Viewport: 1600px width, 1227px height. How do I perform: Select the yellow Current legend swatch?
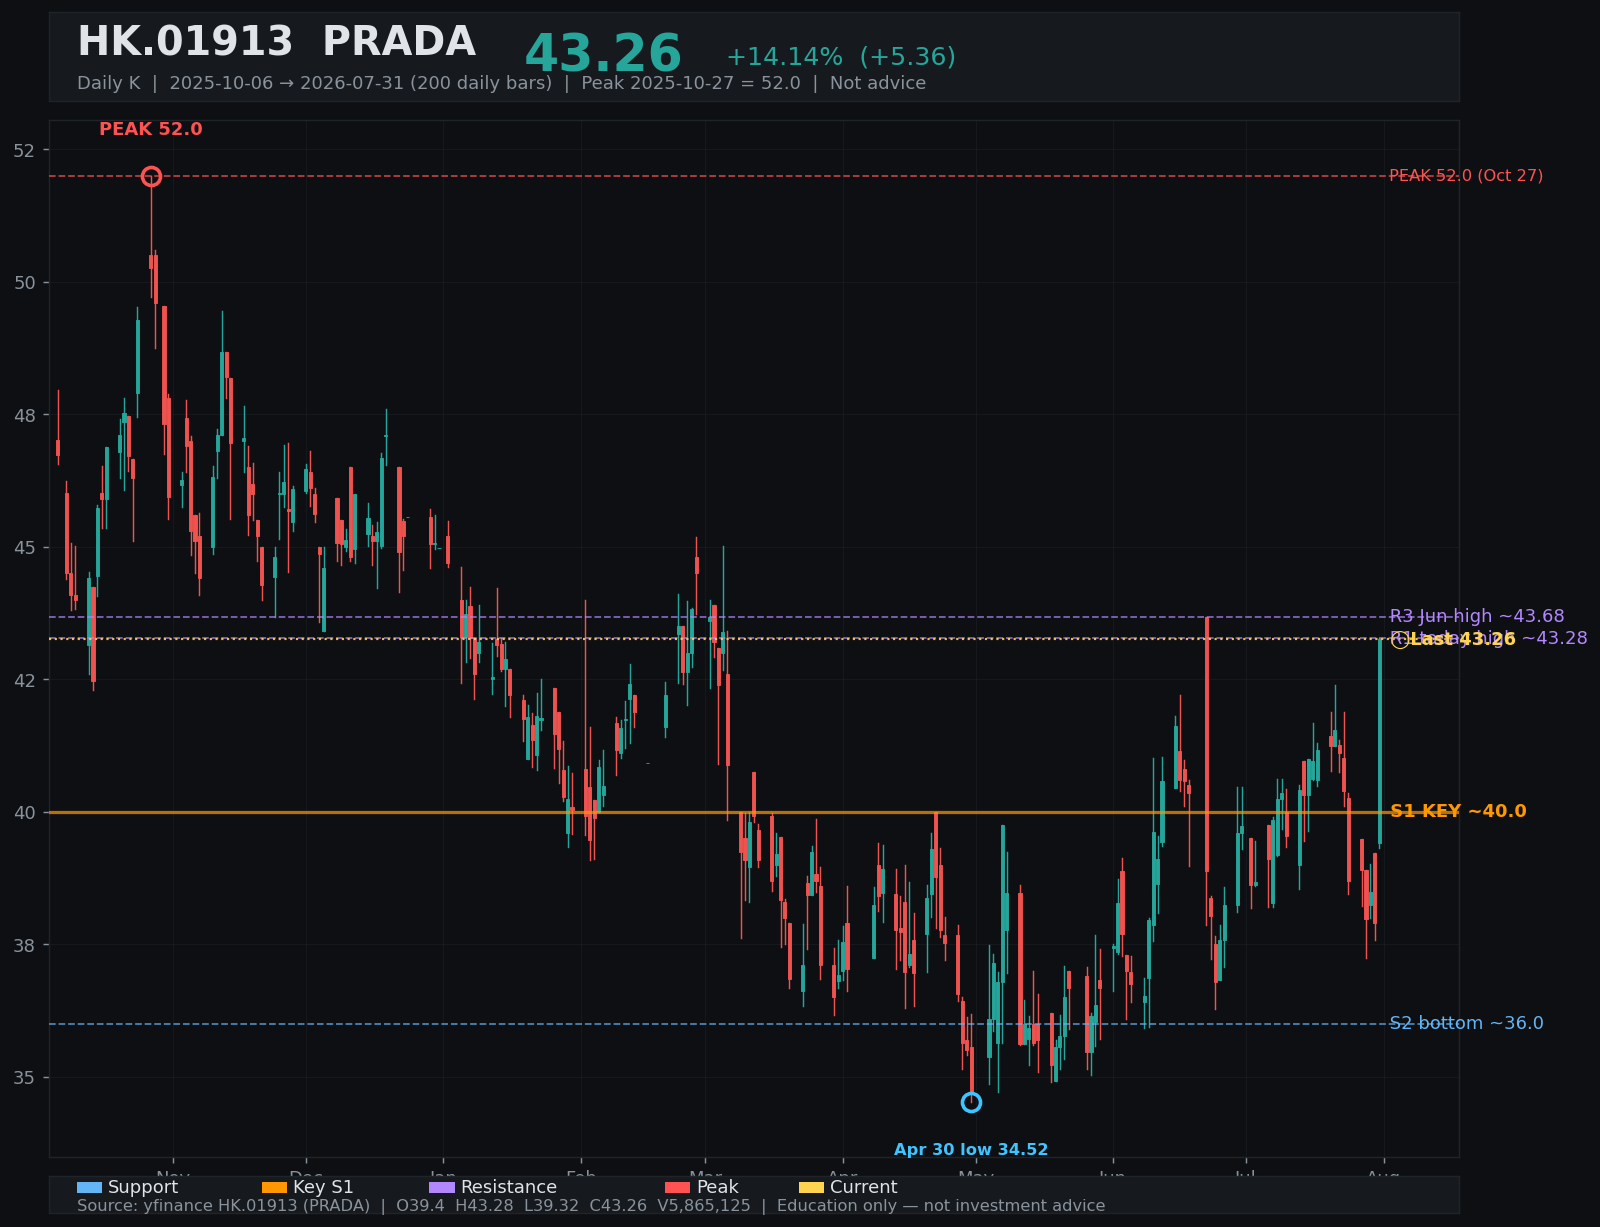812,1188
